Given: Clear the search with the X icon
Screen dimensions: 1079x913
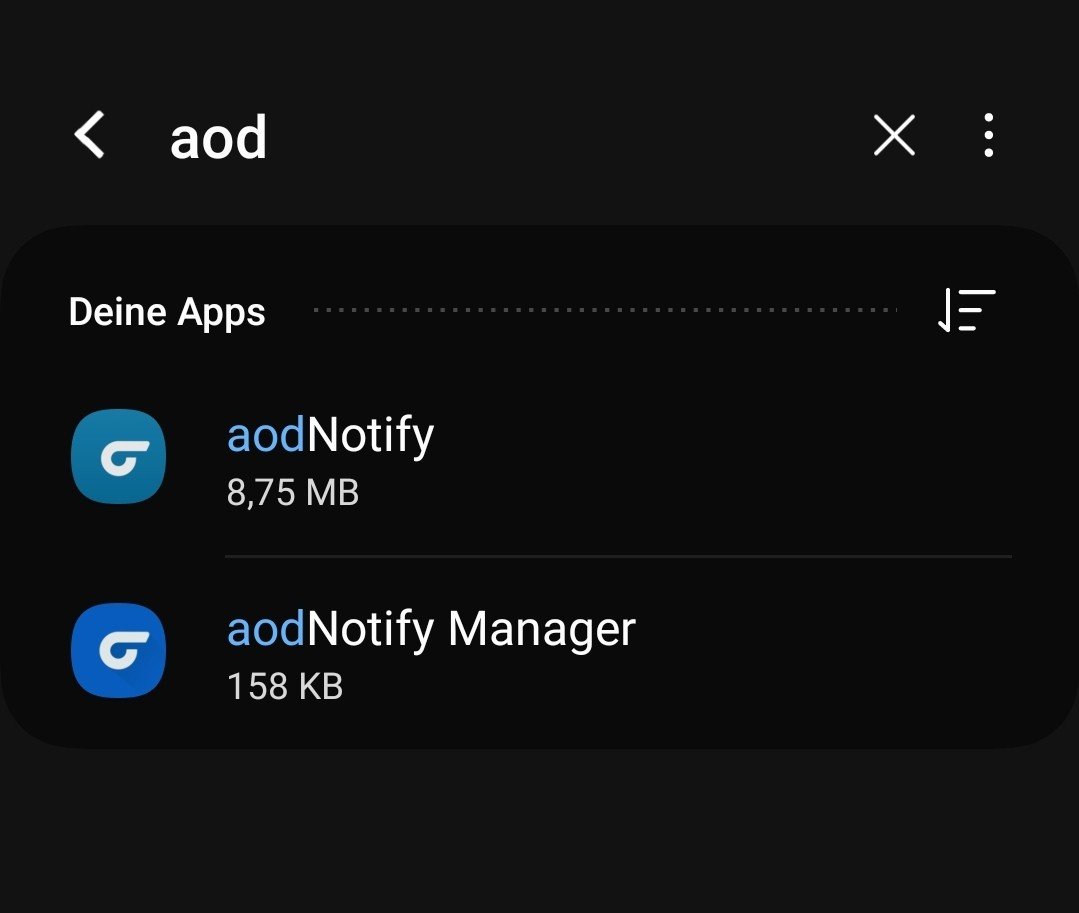Looking at the screenshot, I should [x=894, y=135].
